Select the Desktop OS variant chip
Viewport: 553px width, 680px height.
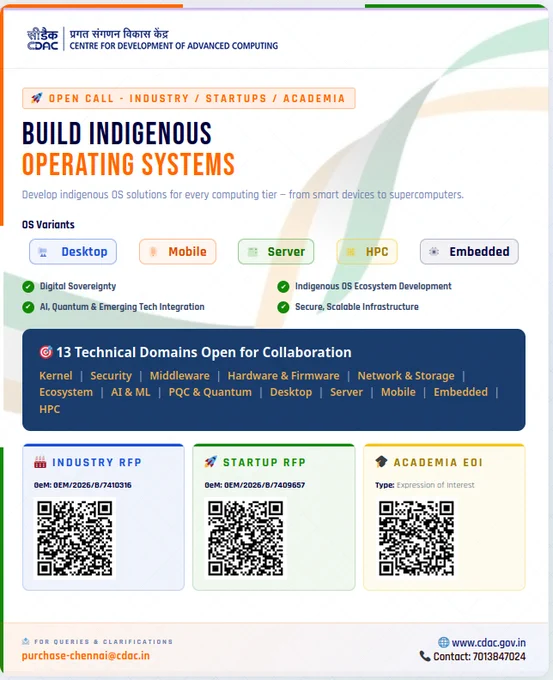73,252
